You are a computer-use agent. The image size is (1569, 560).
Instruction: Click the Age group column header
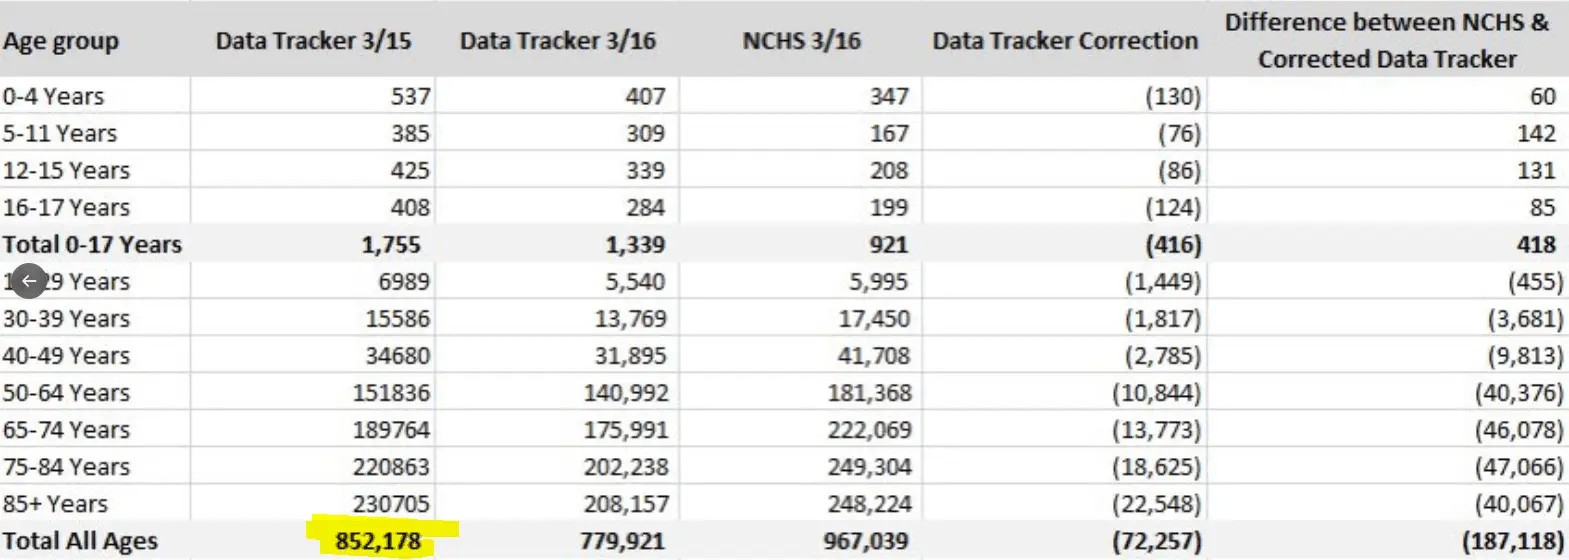61,41
